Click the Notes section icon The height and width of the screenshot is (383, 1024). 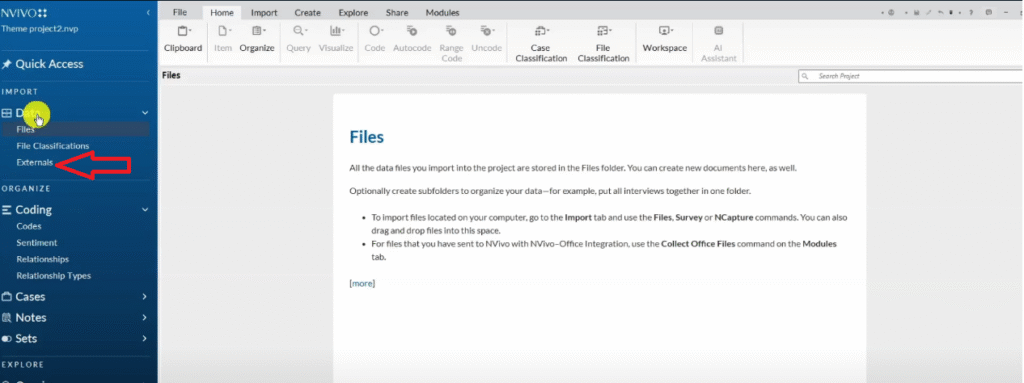7,318
